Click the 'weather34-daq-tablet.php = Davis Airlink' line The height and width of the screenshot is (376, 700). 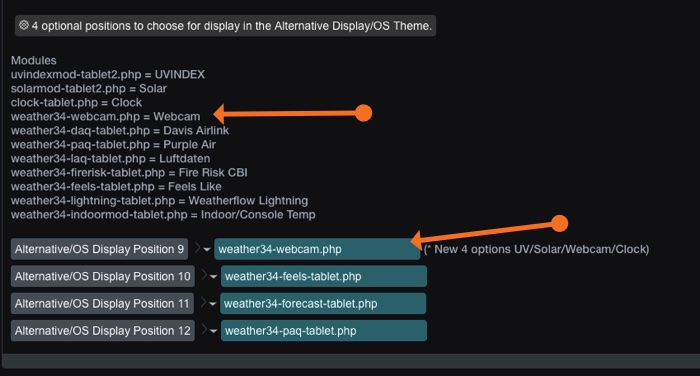tap(120, 130)
